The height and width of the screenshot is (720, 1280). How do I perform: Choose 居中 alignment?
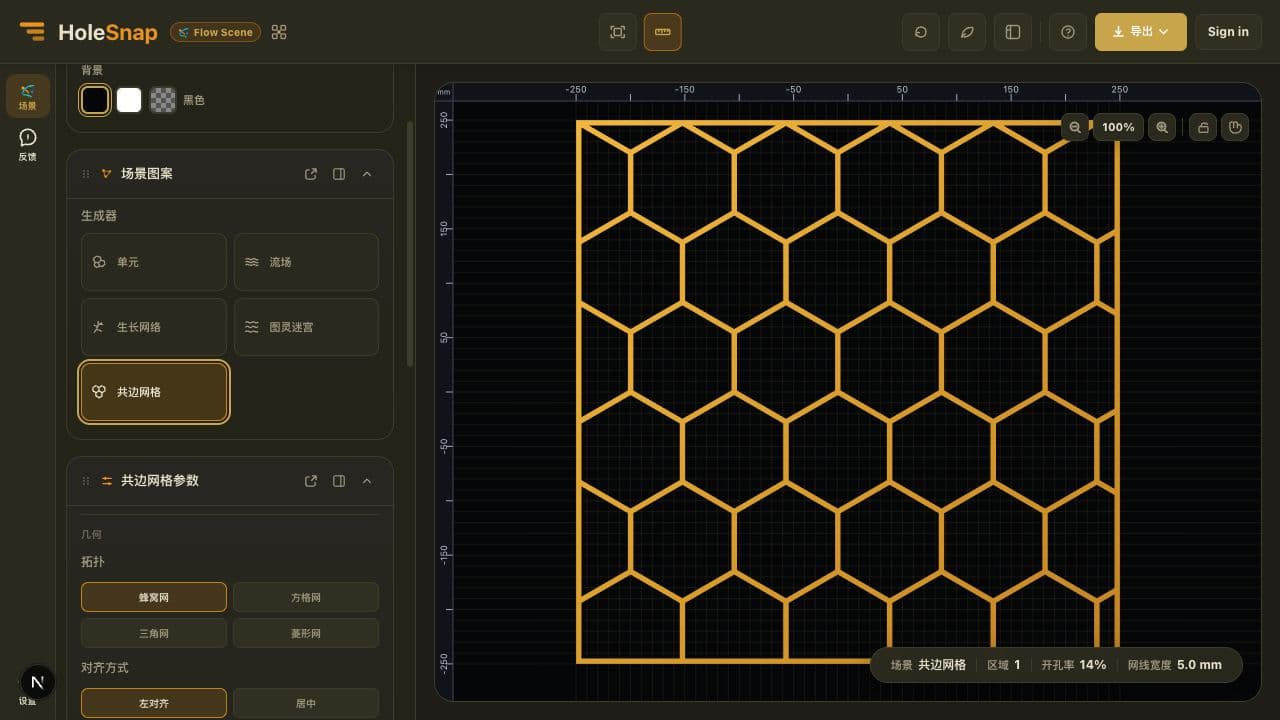coord(306,703)
